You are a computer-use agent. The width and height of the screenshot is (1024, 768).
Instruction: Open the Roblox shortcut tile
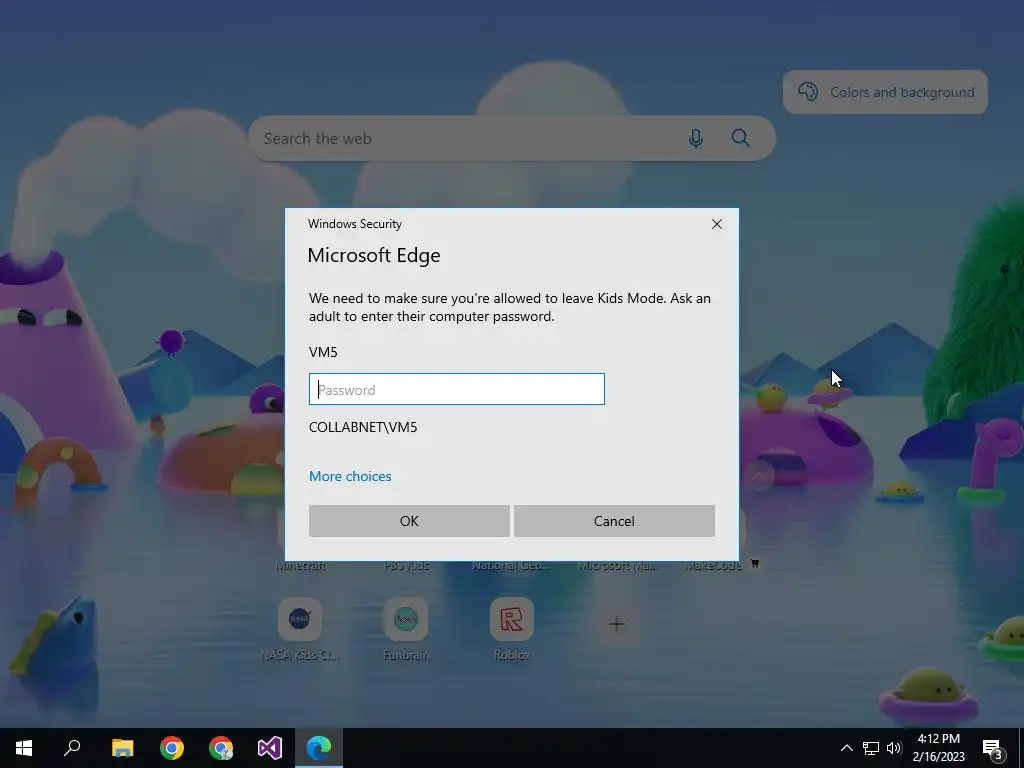pyautogui.click(x=511, y=619)
